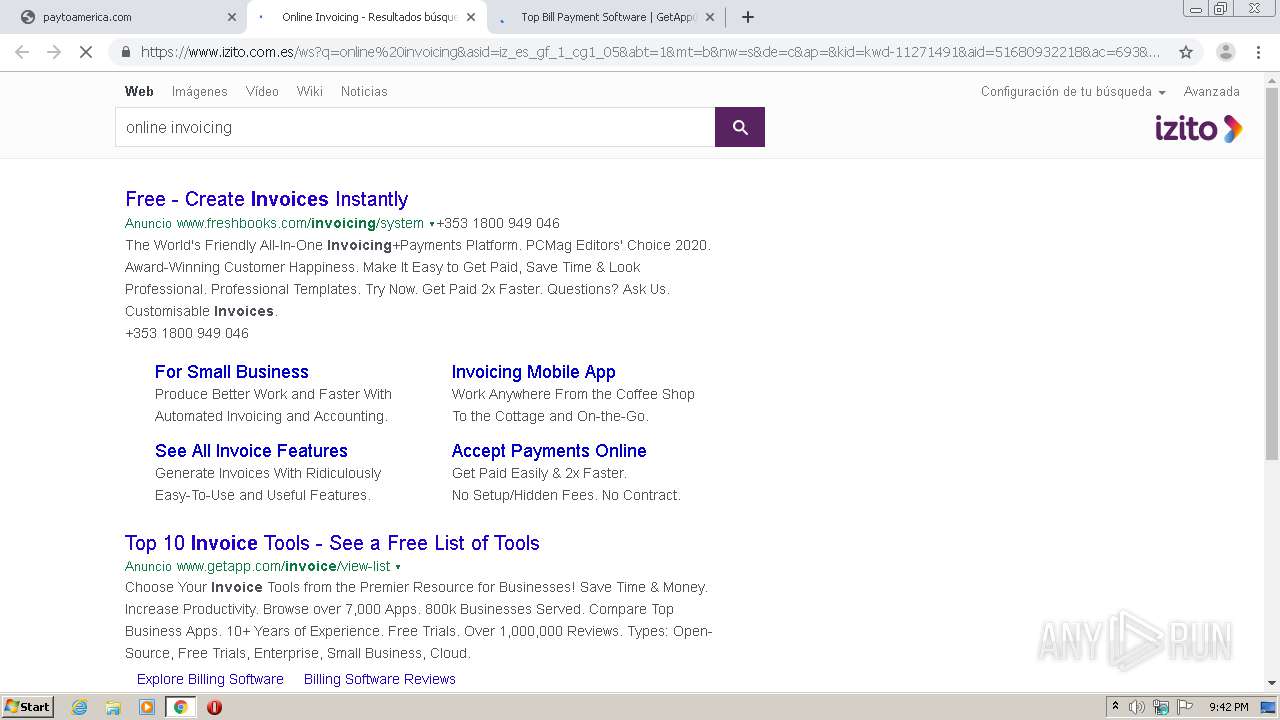Select the Vídeo search category
The image size is (1280, 720).
pyautogui.click(x=262, y=91)
